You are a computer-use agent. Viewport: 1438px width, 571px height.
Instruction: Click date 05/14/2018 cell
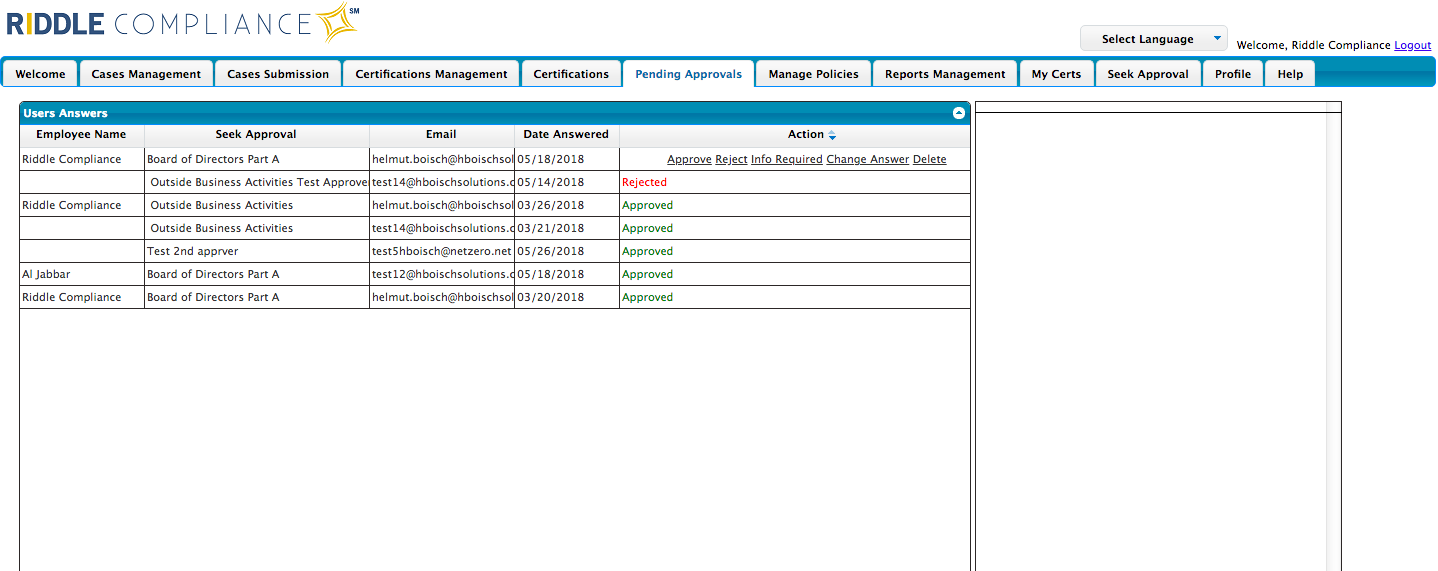point(567,182)
